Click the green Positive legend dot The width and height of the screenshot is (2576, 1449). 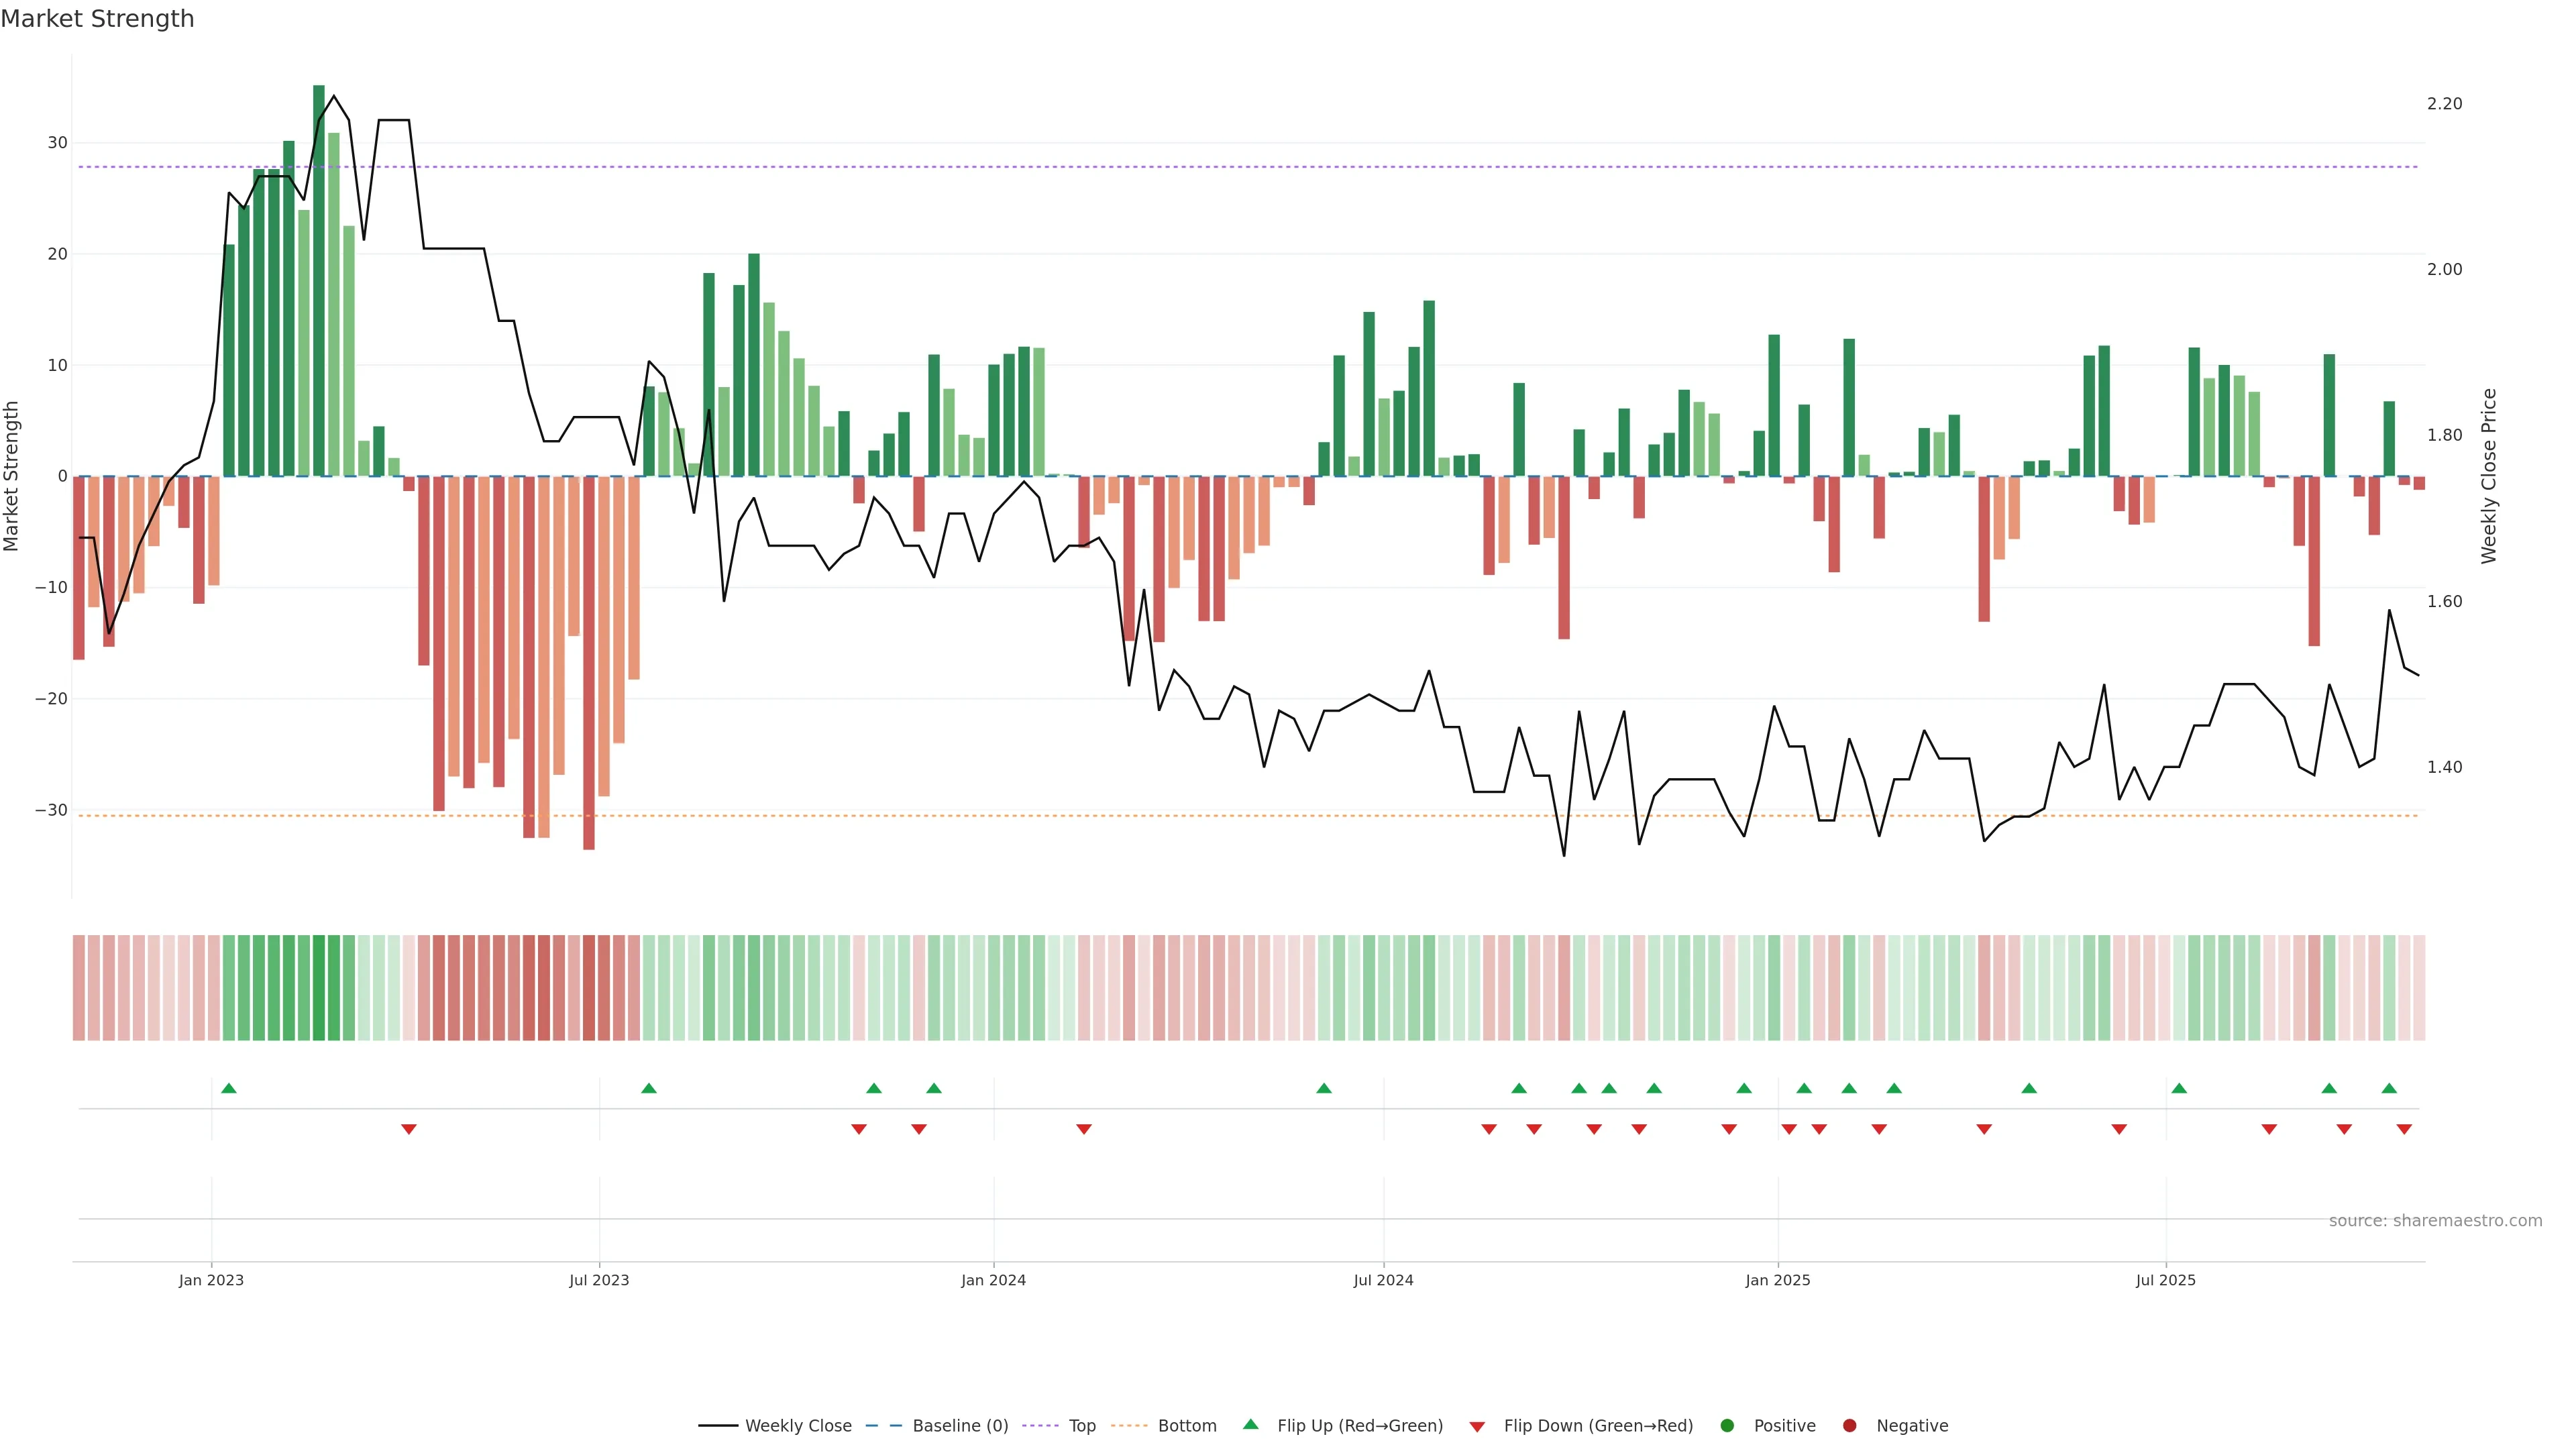point(1727,1426)
